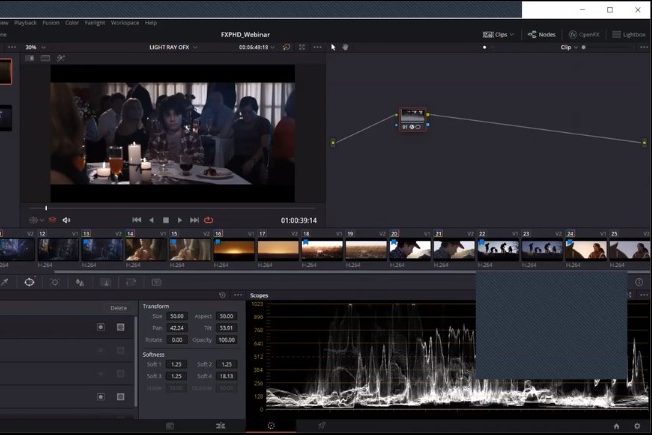Select the Qualifier eyedropper palette icon
The image size is (652, 435).
4,282
